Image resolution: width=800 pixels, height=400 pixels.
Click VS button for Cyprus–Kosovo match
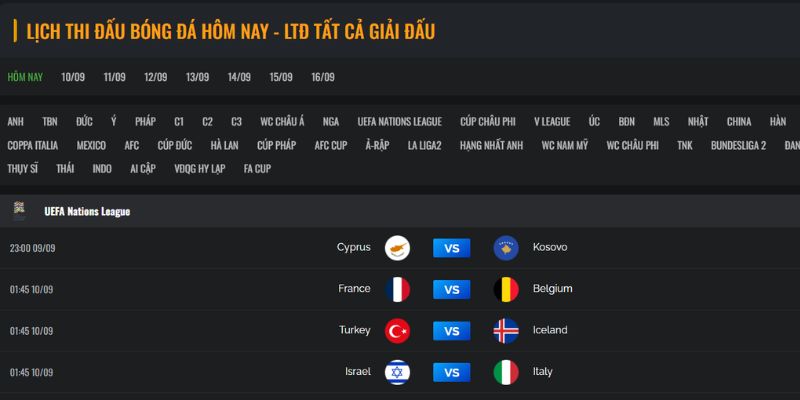[451, 248]
